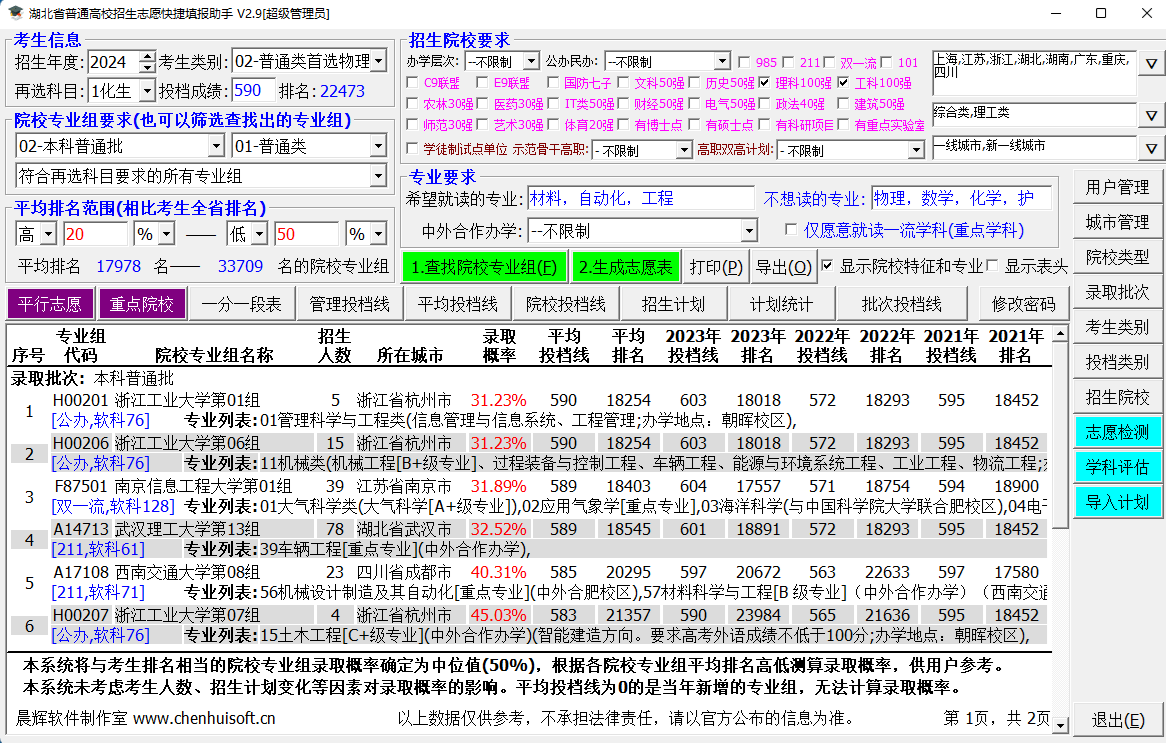Click the 不想读的专业 link

click(x=814, y=197)
